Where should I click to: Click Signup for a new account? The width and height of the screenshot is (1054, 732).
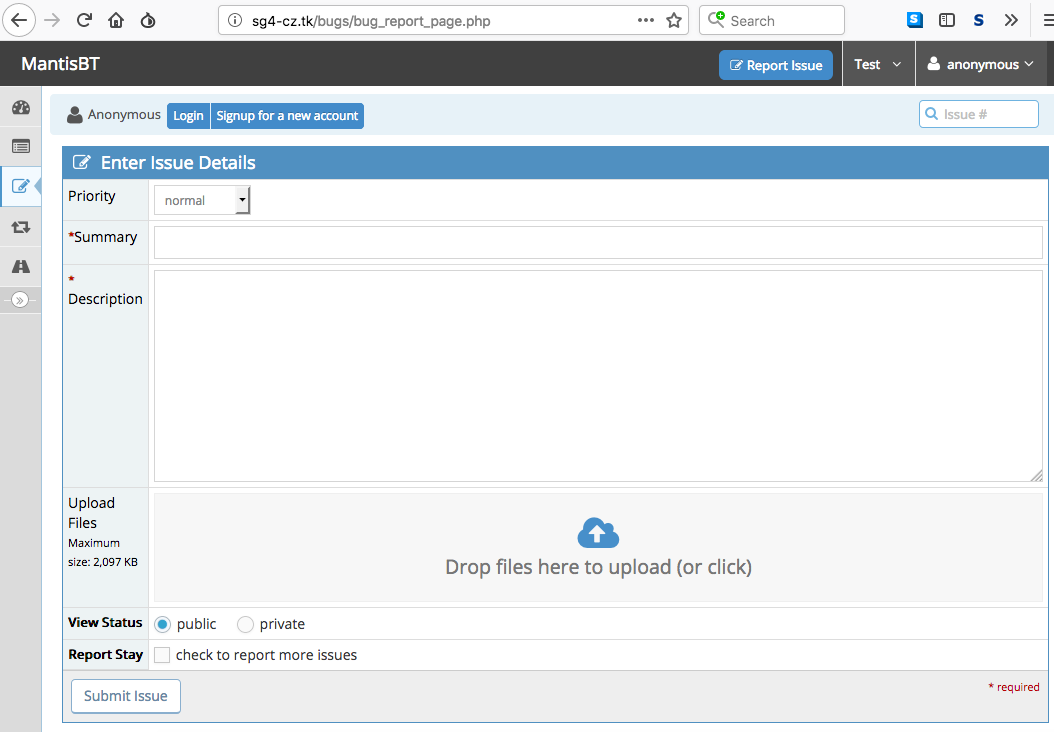tap(287, 116)
